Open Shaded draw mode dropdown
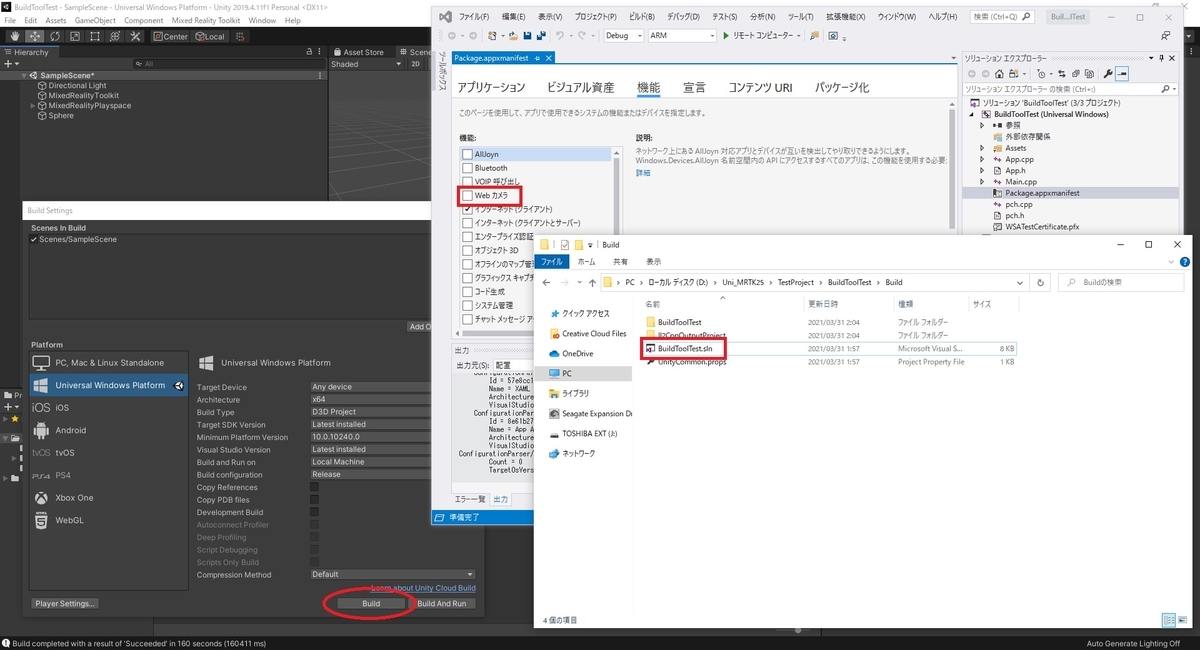1200x650 pixels. click(366, 64)
